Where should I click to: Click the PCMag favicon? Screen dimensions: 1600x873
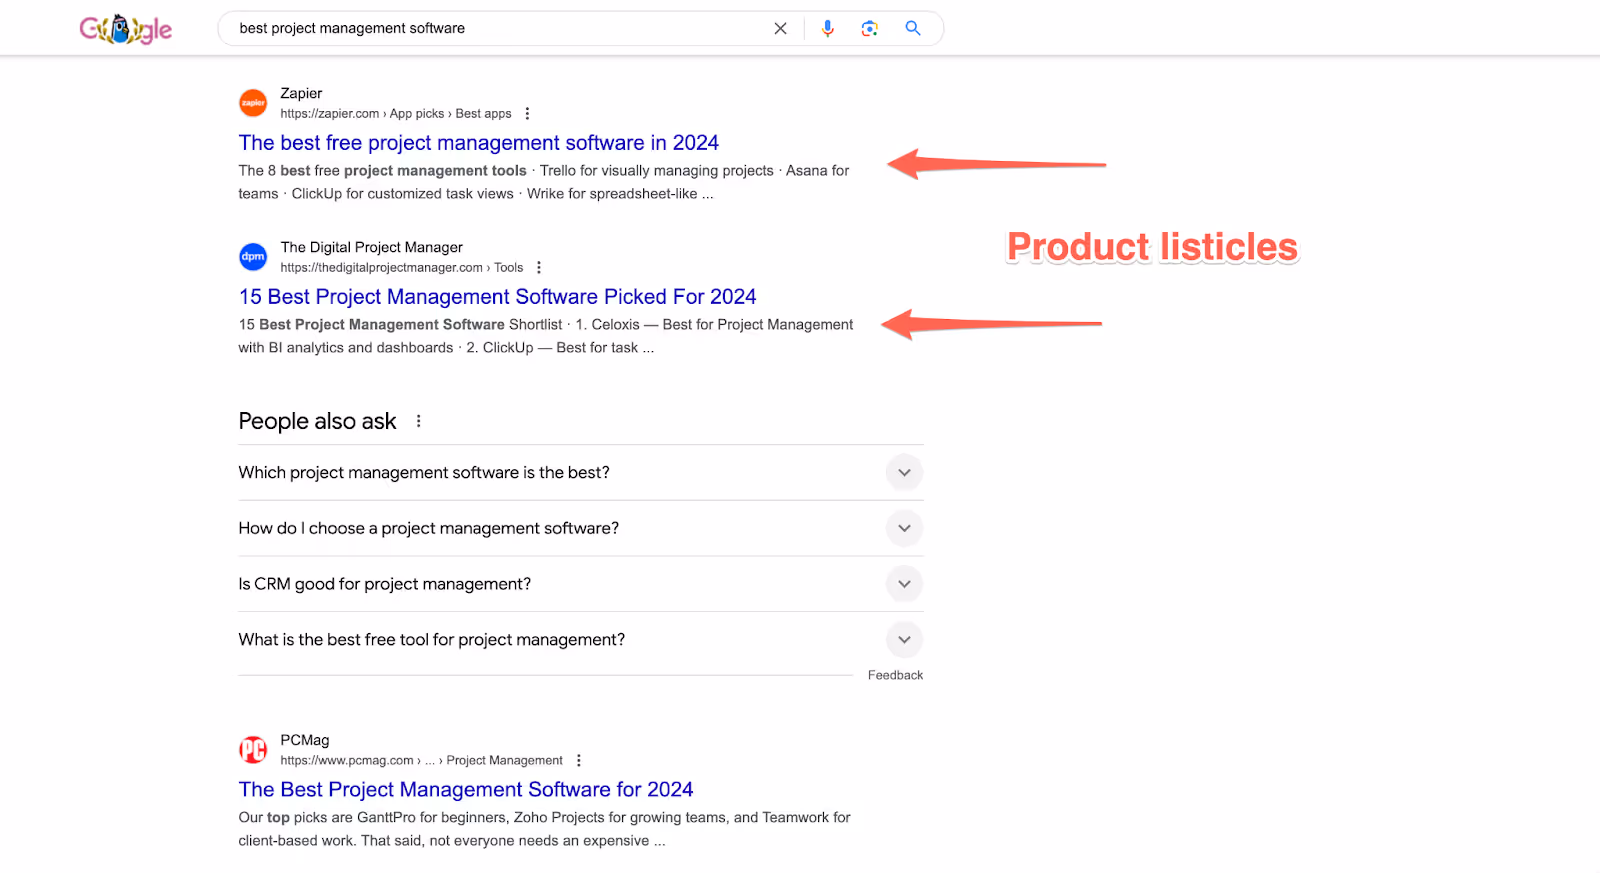pyautogui.click(x=253, y=750)
